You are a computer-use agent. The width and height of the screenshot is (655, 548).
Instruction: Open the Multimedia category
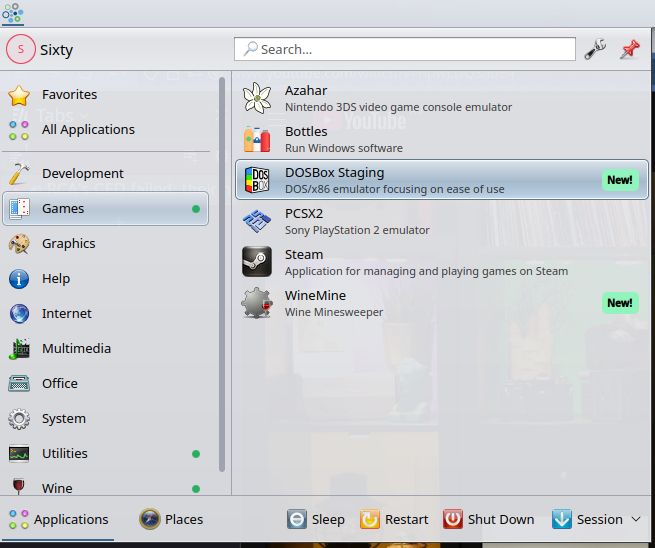[x=105, y=348]
